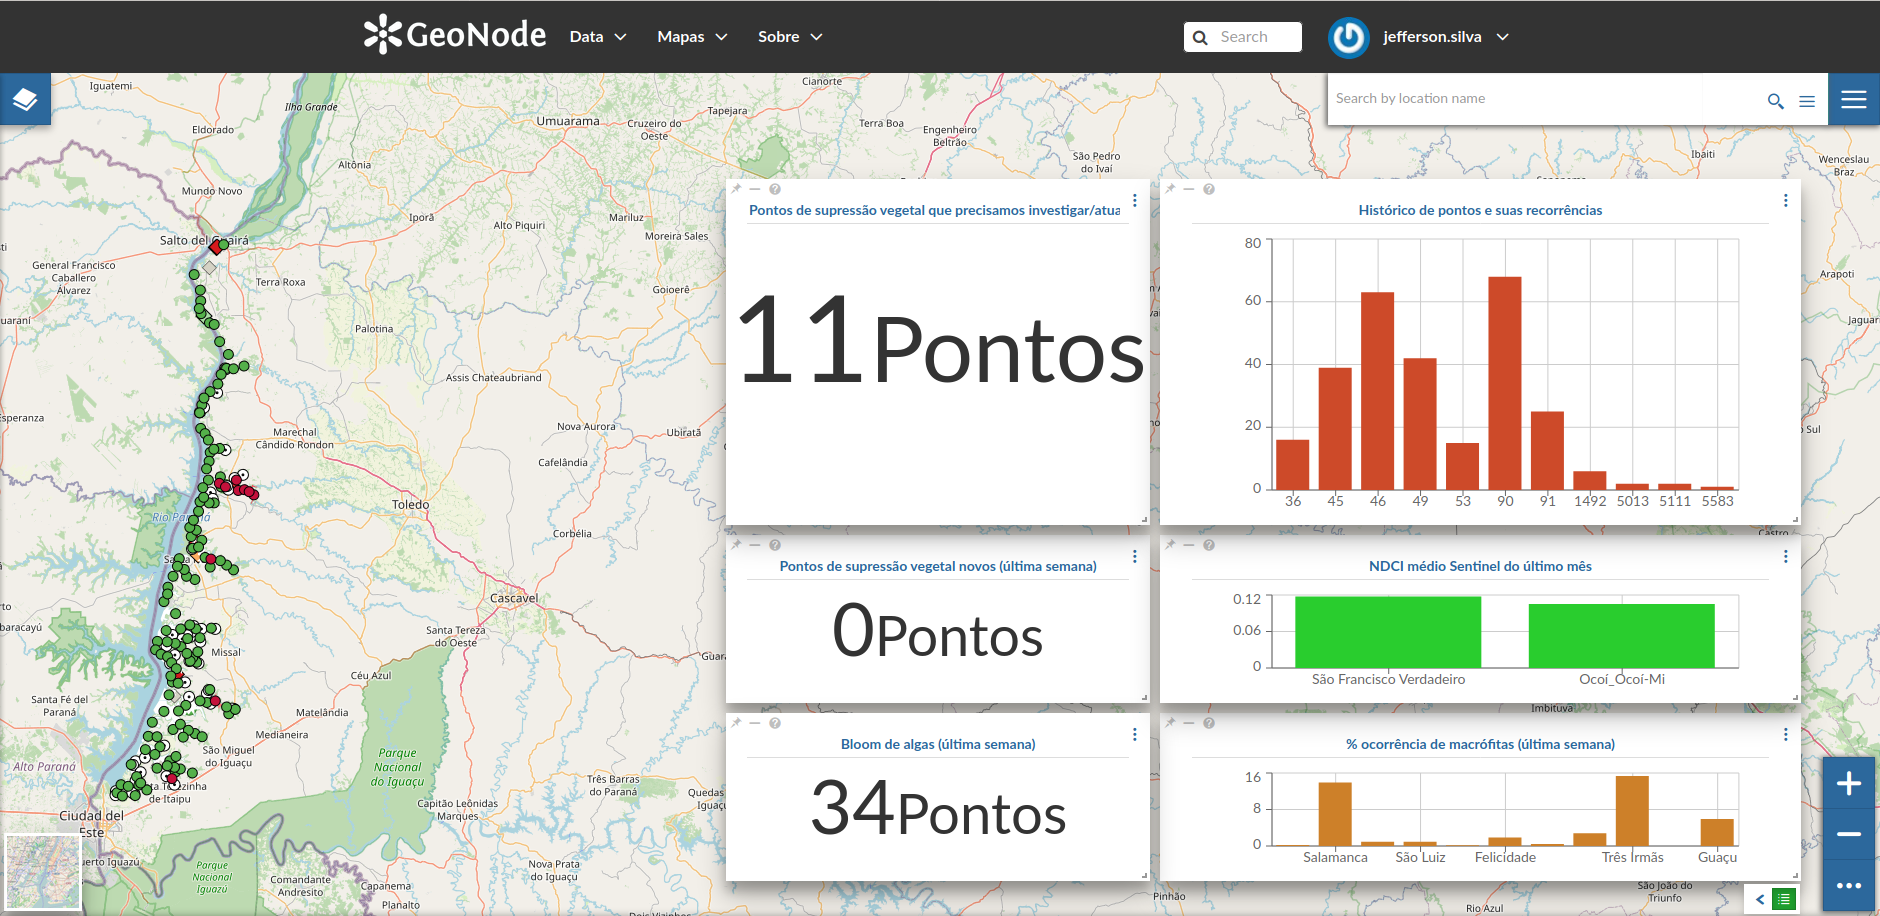Zoom out with the minus button
The height and width of the screenshot is (916, 1880).
[x=1849, y=834]
